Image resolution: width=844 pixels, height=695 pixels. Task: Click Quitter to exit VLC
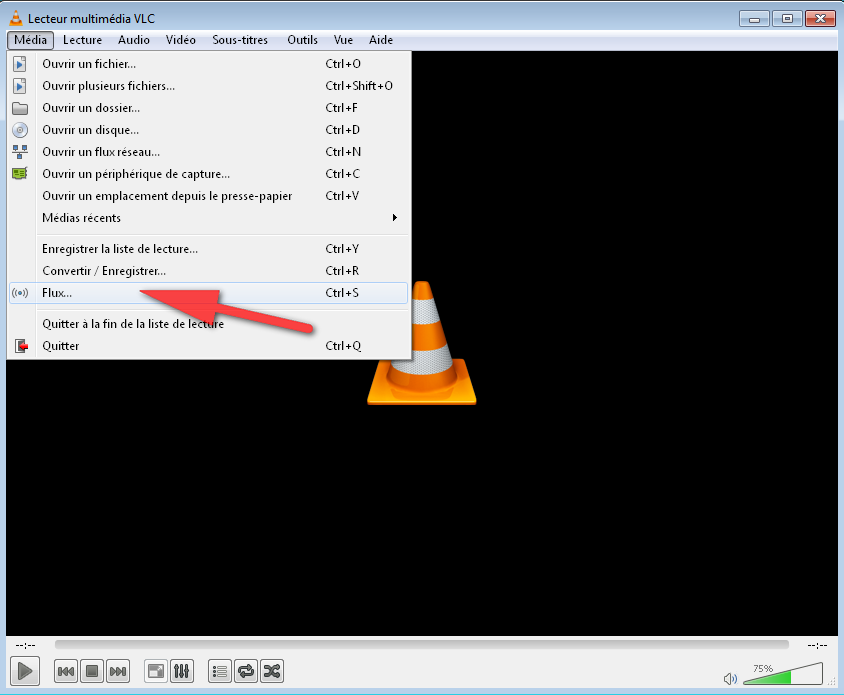click(61, 346)
